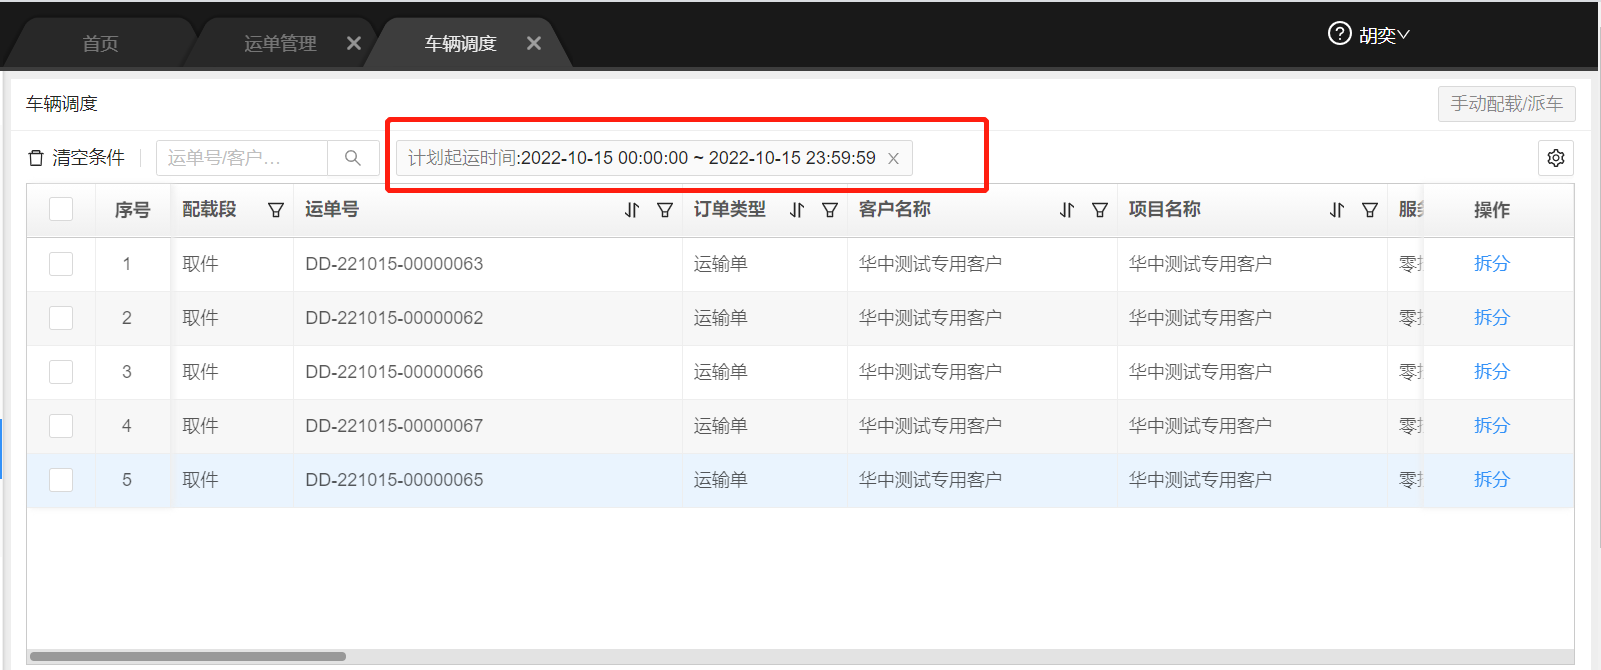
Task: Toggle the select-all header checkbox
Action: tap(61, 209)
